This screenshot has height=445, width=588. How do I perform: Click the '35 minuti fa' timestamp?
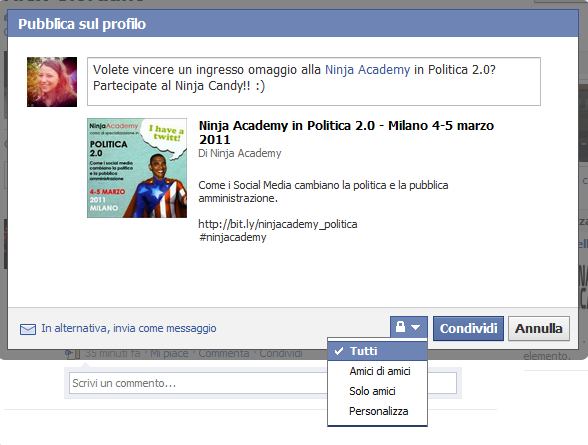click(112, 354)
